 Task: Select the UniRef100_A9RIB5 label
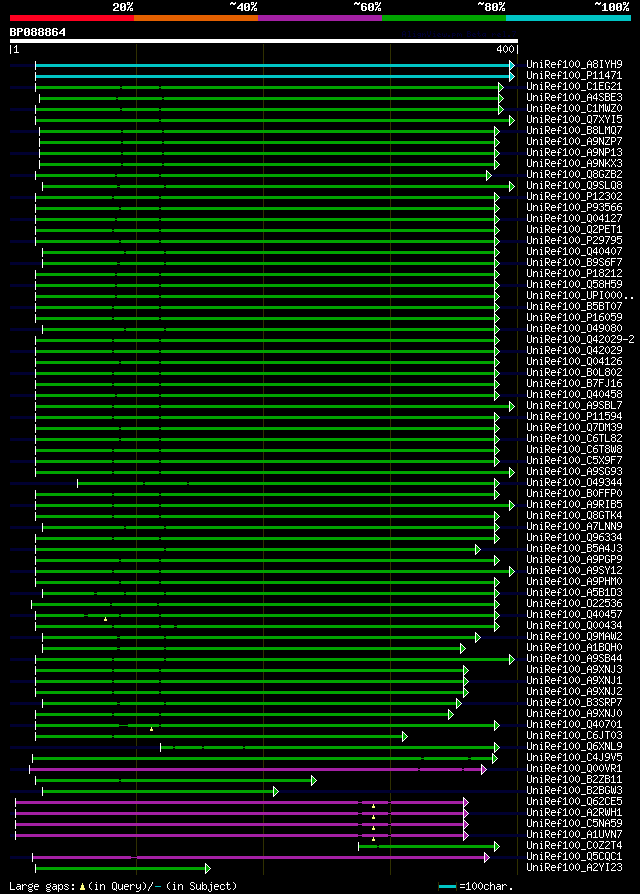tap(574, 504)
